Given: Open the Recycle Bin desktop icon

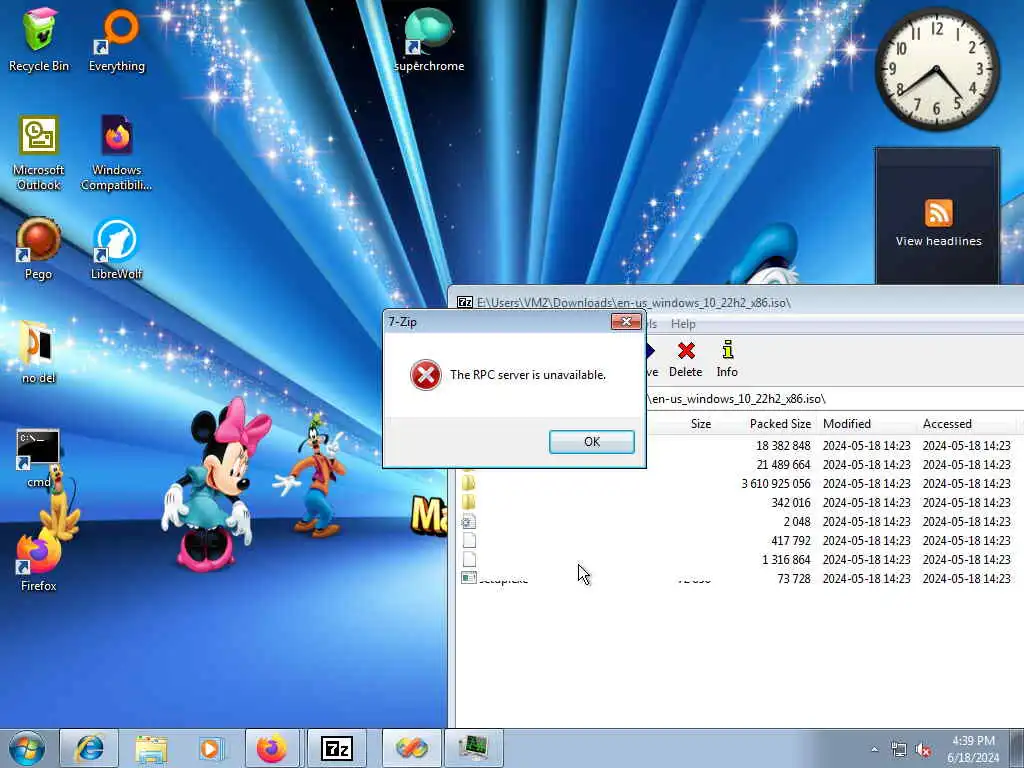Looking at the screenshot, I should pyautogui.click(x=39, y=39).
